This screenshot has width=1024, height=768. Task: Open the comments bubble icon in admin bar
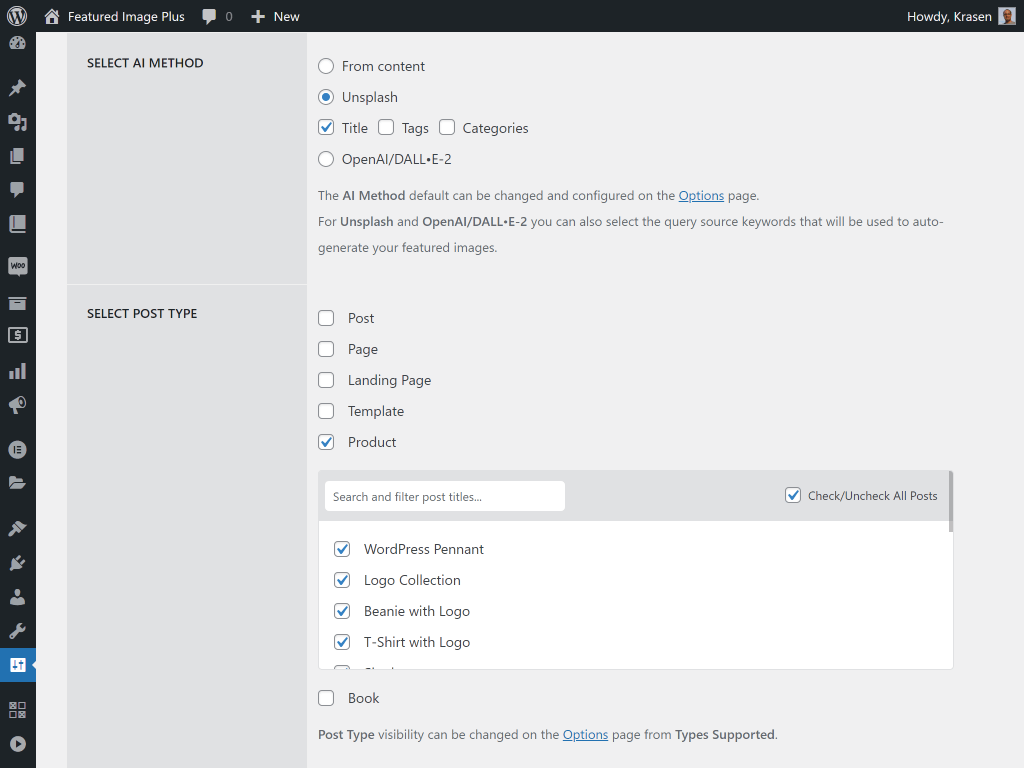point(209,16)
